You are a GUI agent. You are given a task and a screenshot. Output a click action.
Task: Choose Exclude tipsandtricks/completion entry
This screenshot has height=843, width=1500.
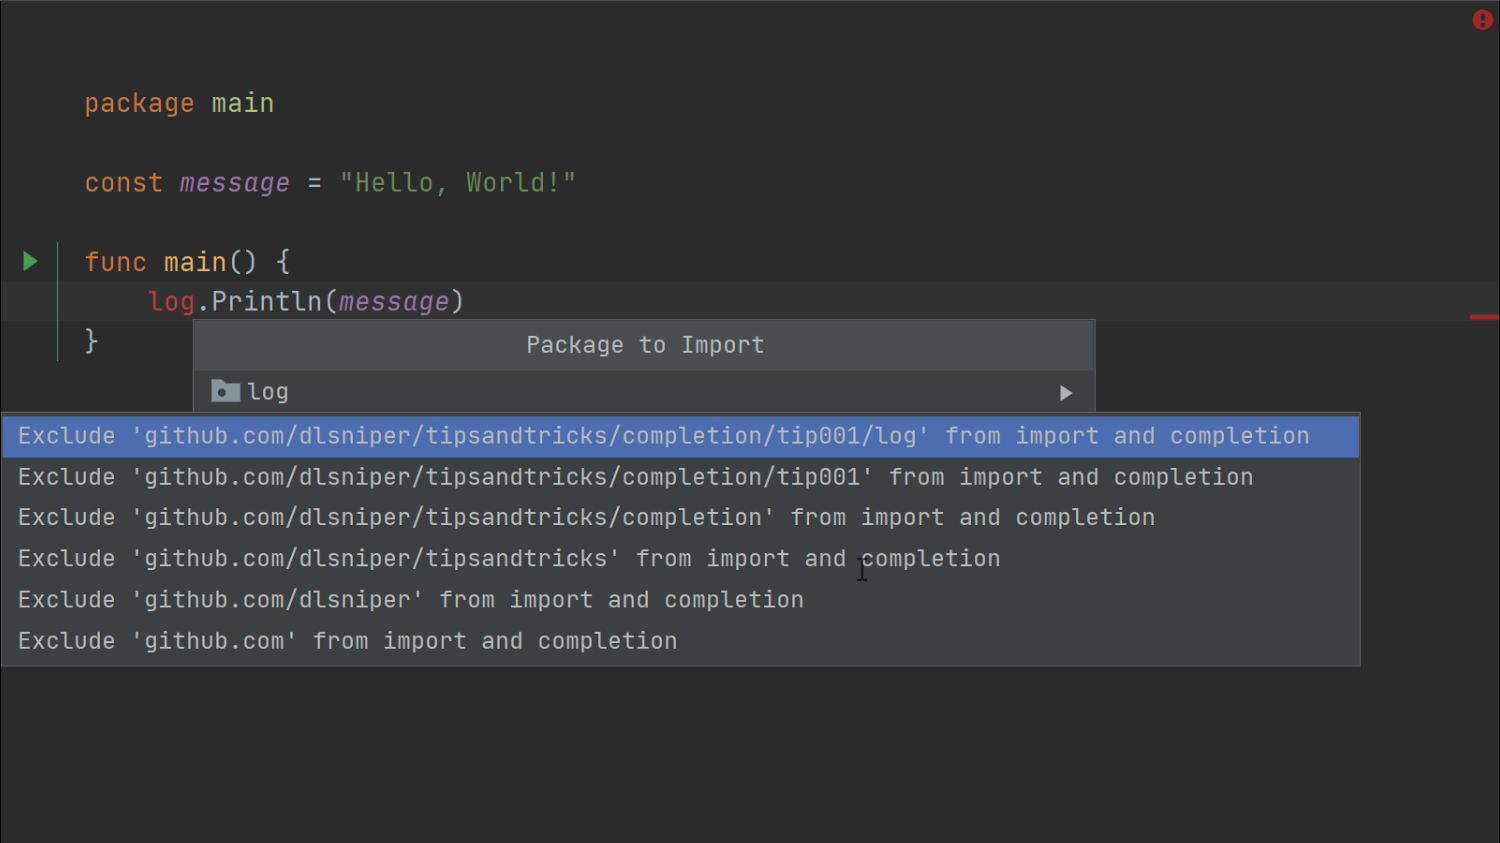click(680, 518)
